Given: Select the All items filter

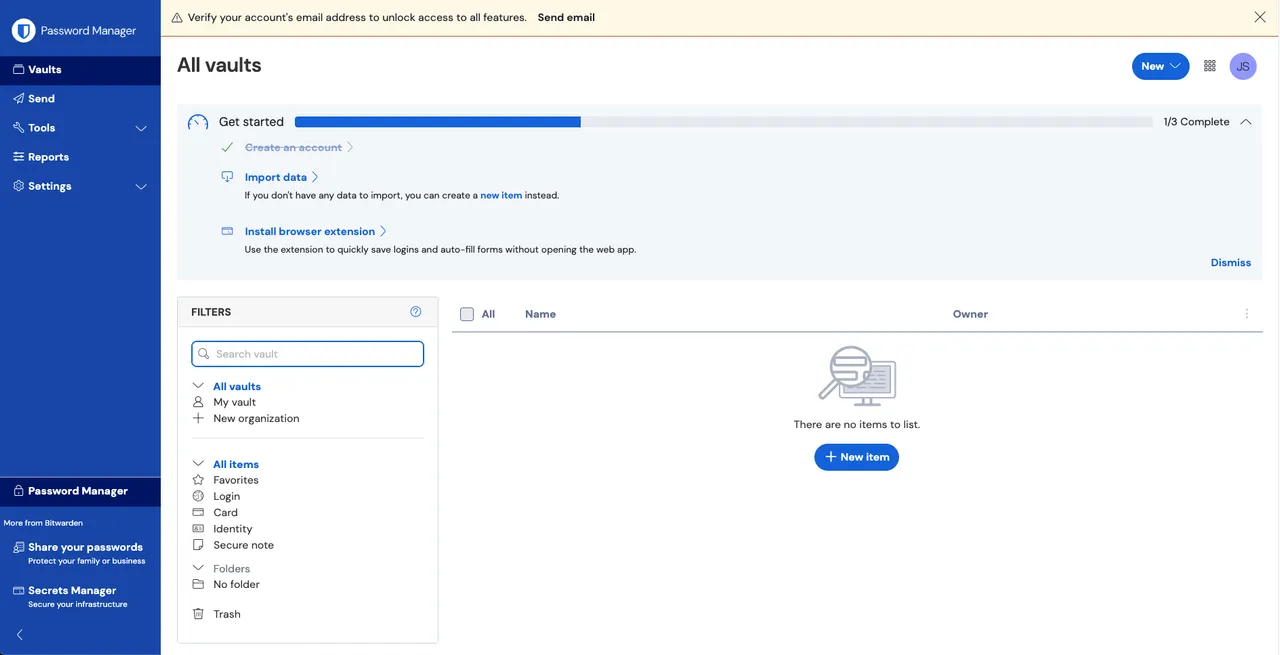Looking at the screenshot, I should (236, 464).
